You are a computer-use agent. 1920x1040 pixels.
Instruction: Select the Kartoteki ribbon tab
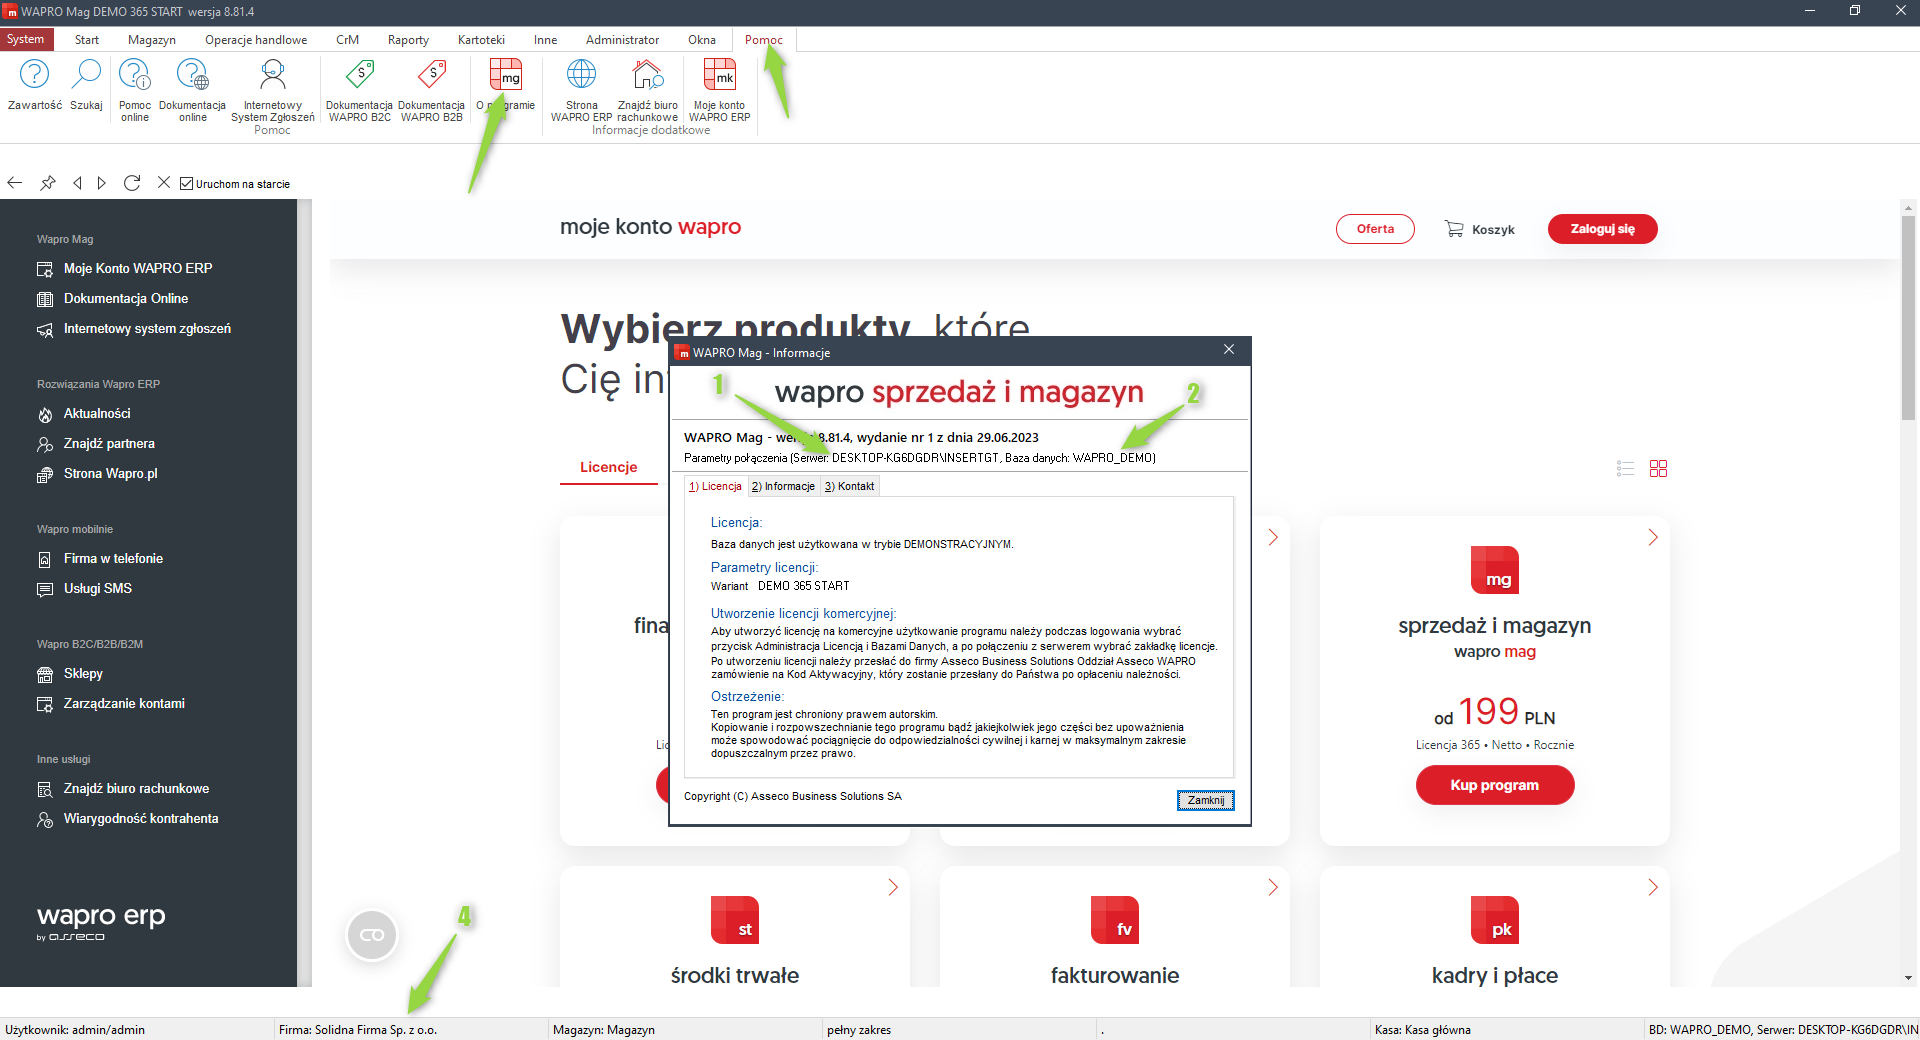[481, 40]
